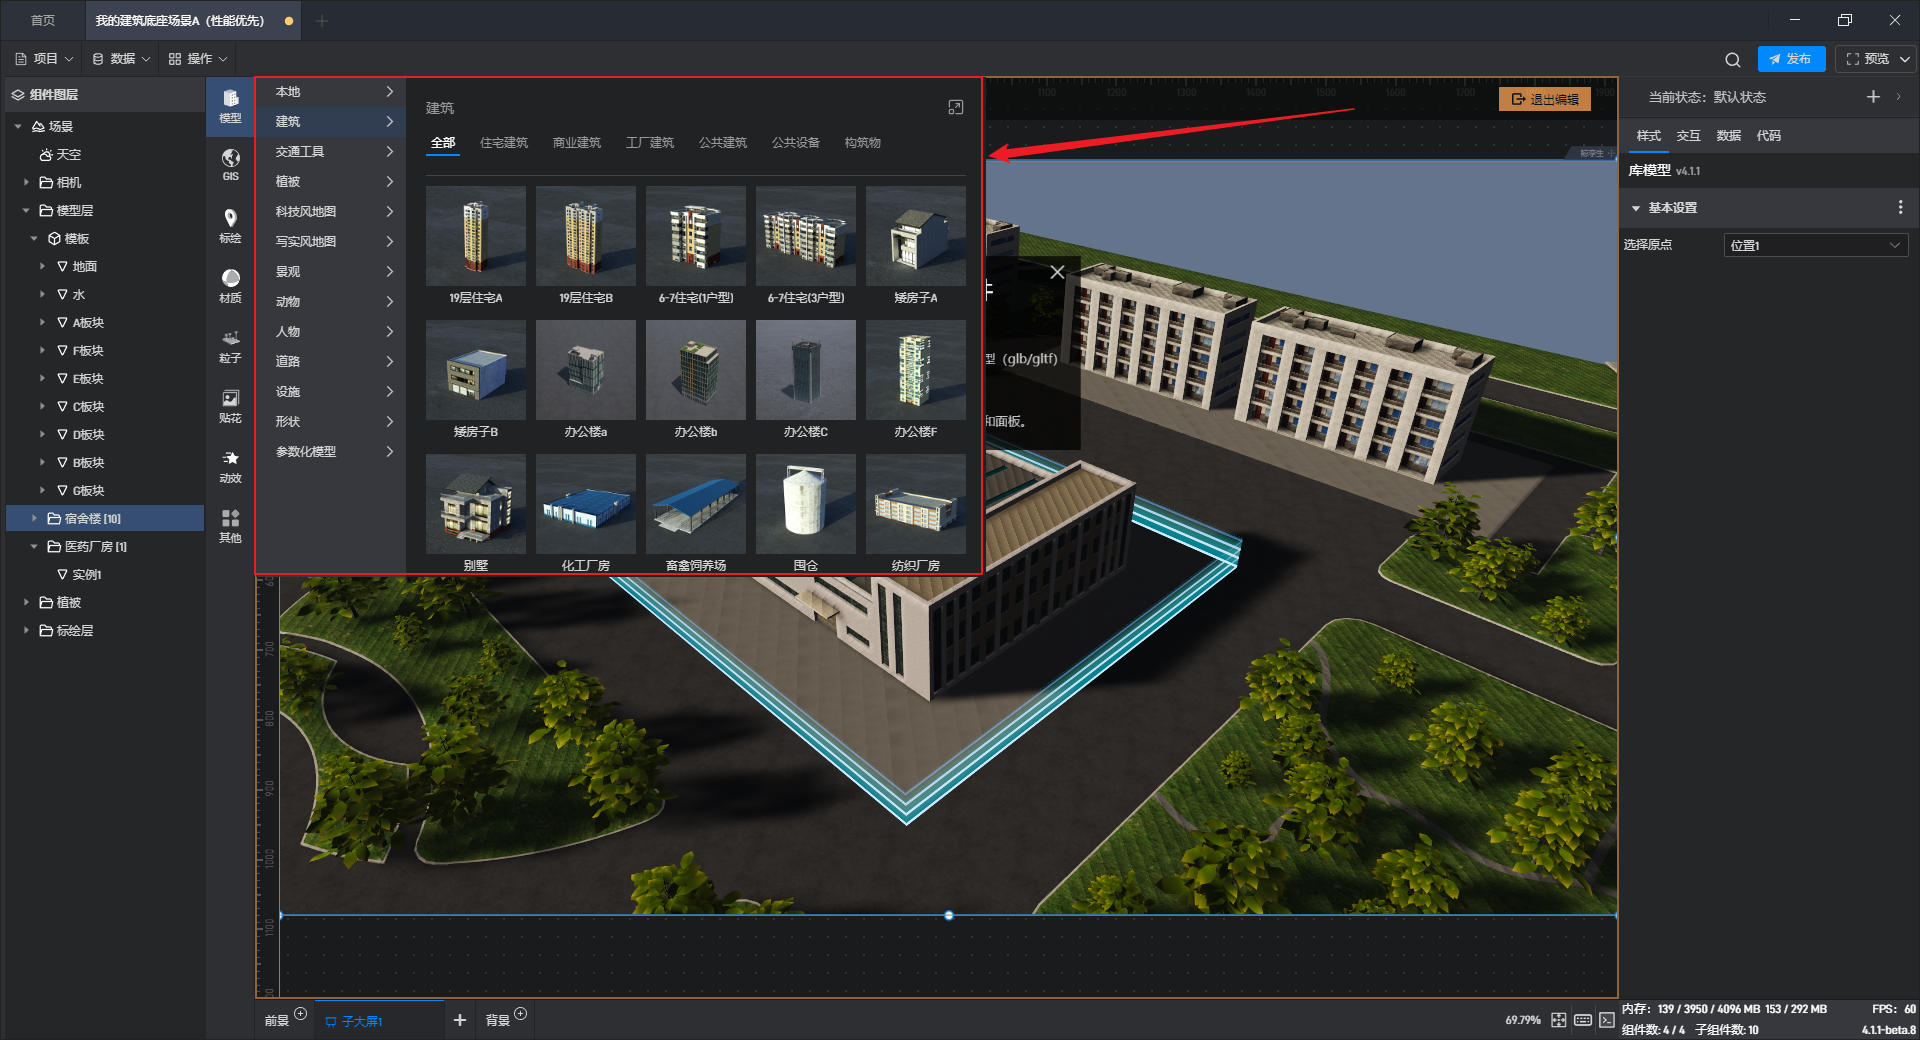Open the GIS component category
Screen dimensions: 1920x1040
(230, 164)
